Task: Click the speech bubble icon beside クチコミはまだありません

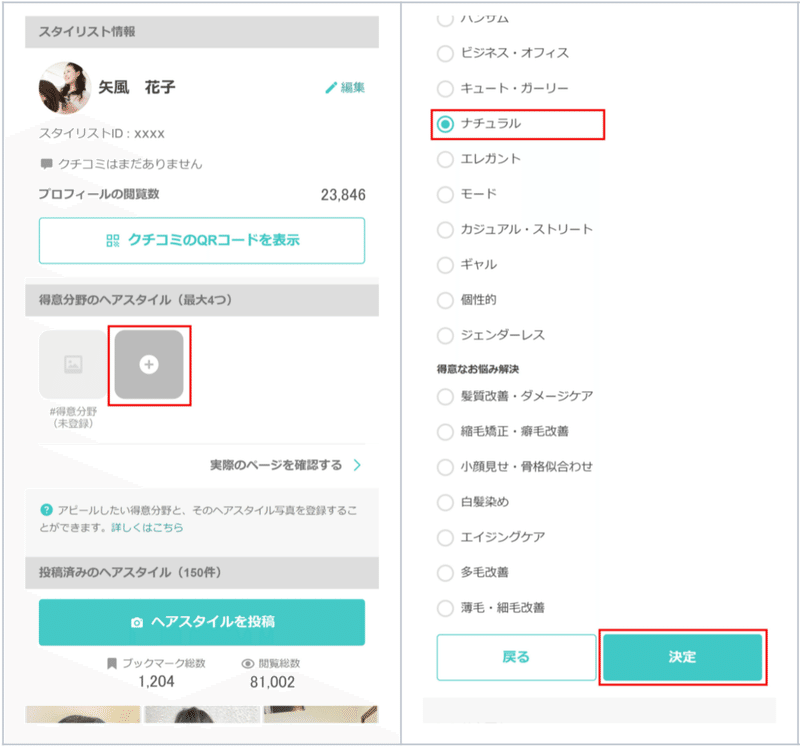Action: pos(46,164)
